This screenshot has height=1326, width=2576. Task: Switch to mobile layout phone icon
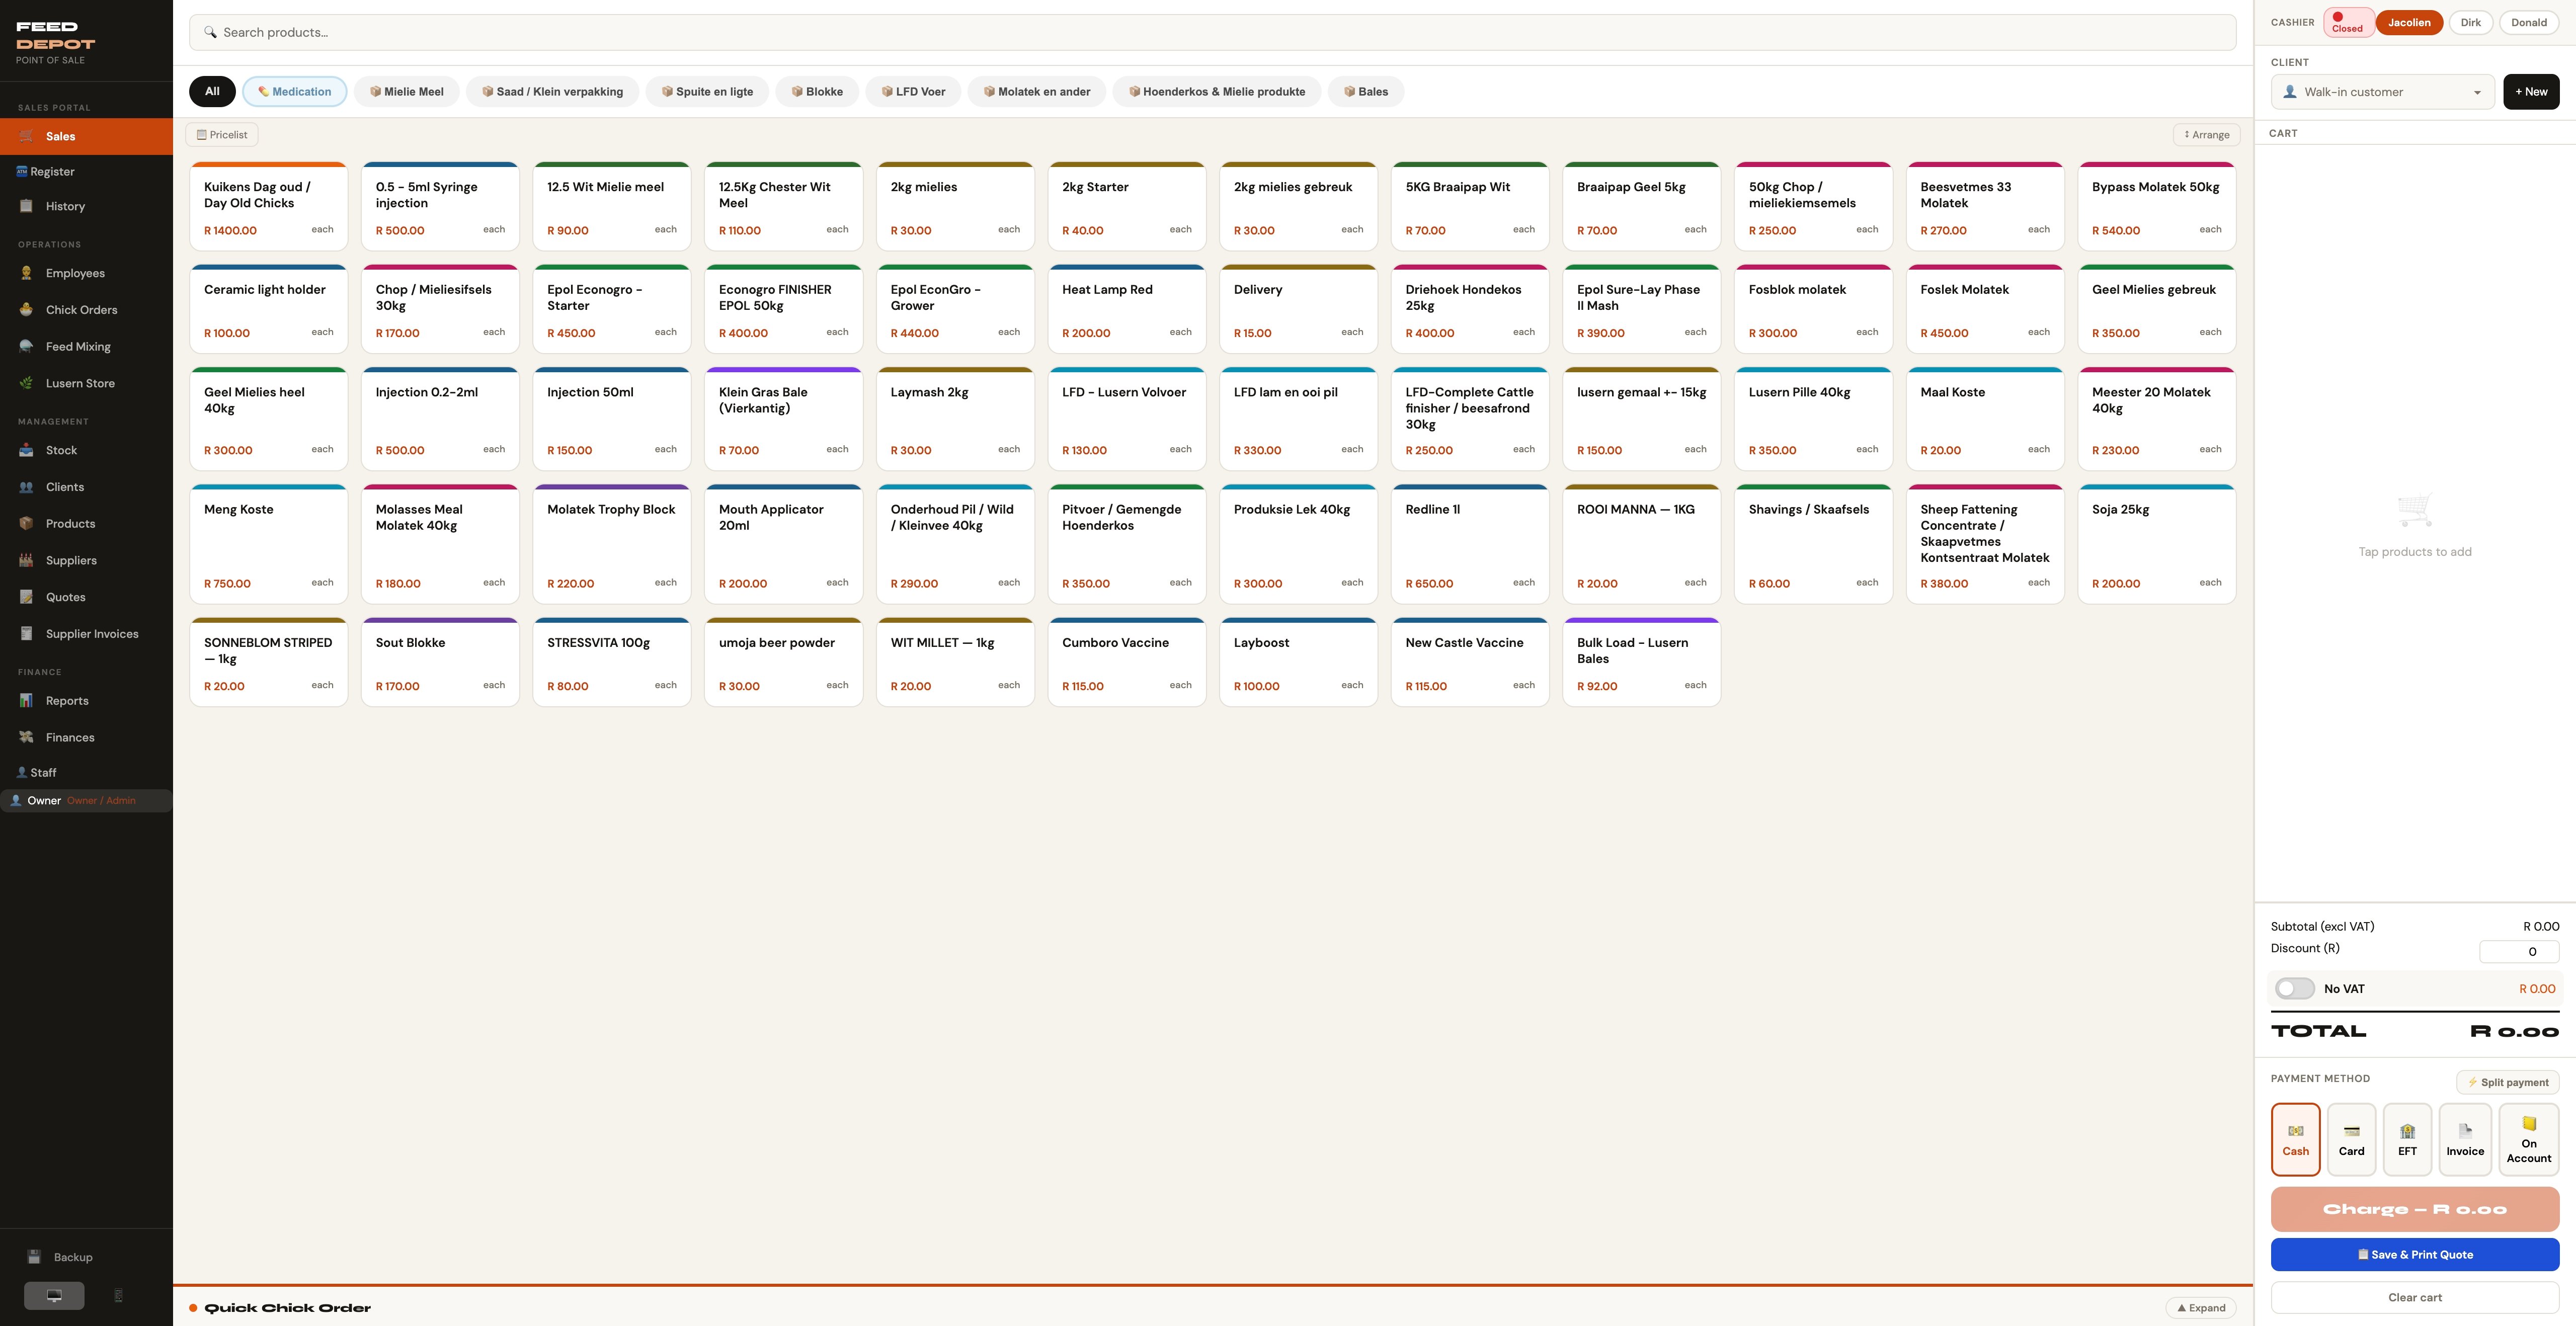click(118, 1295)
